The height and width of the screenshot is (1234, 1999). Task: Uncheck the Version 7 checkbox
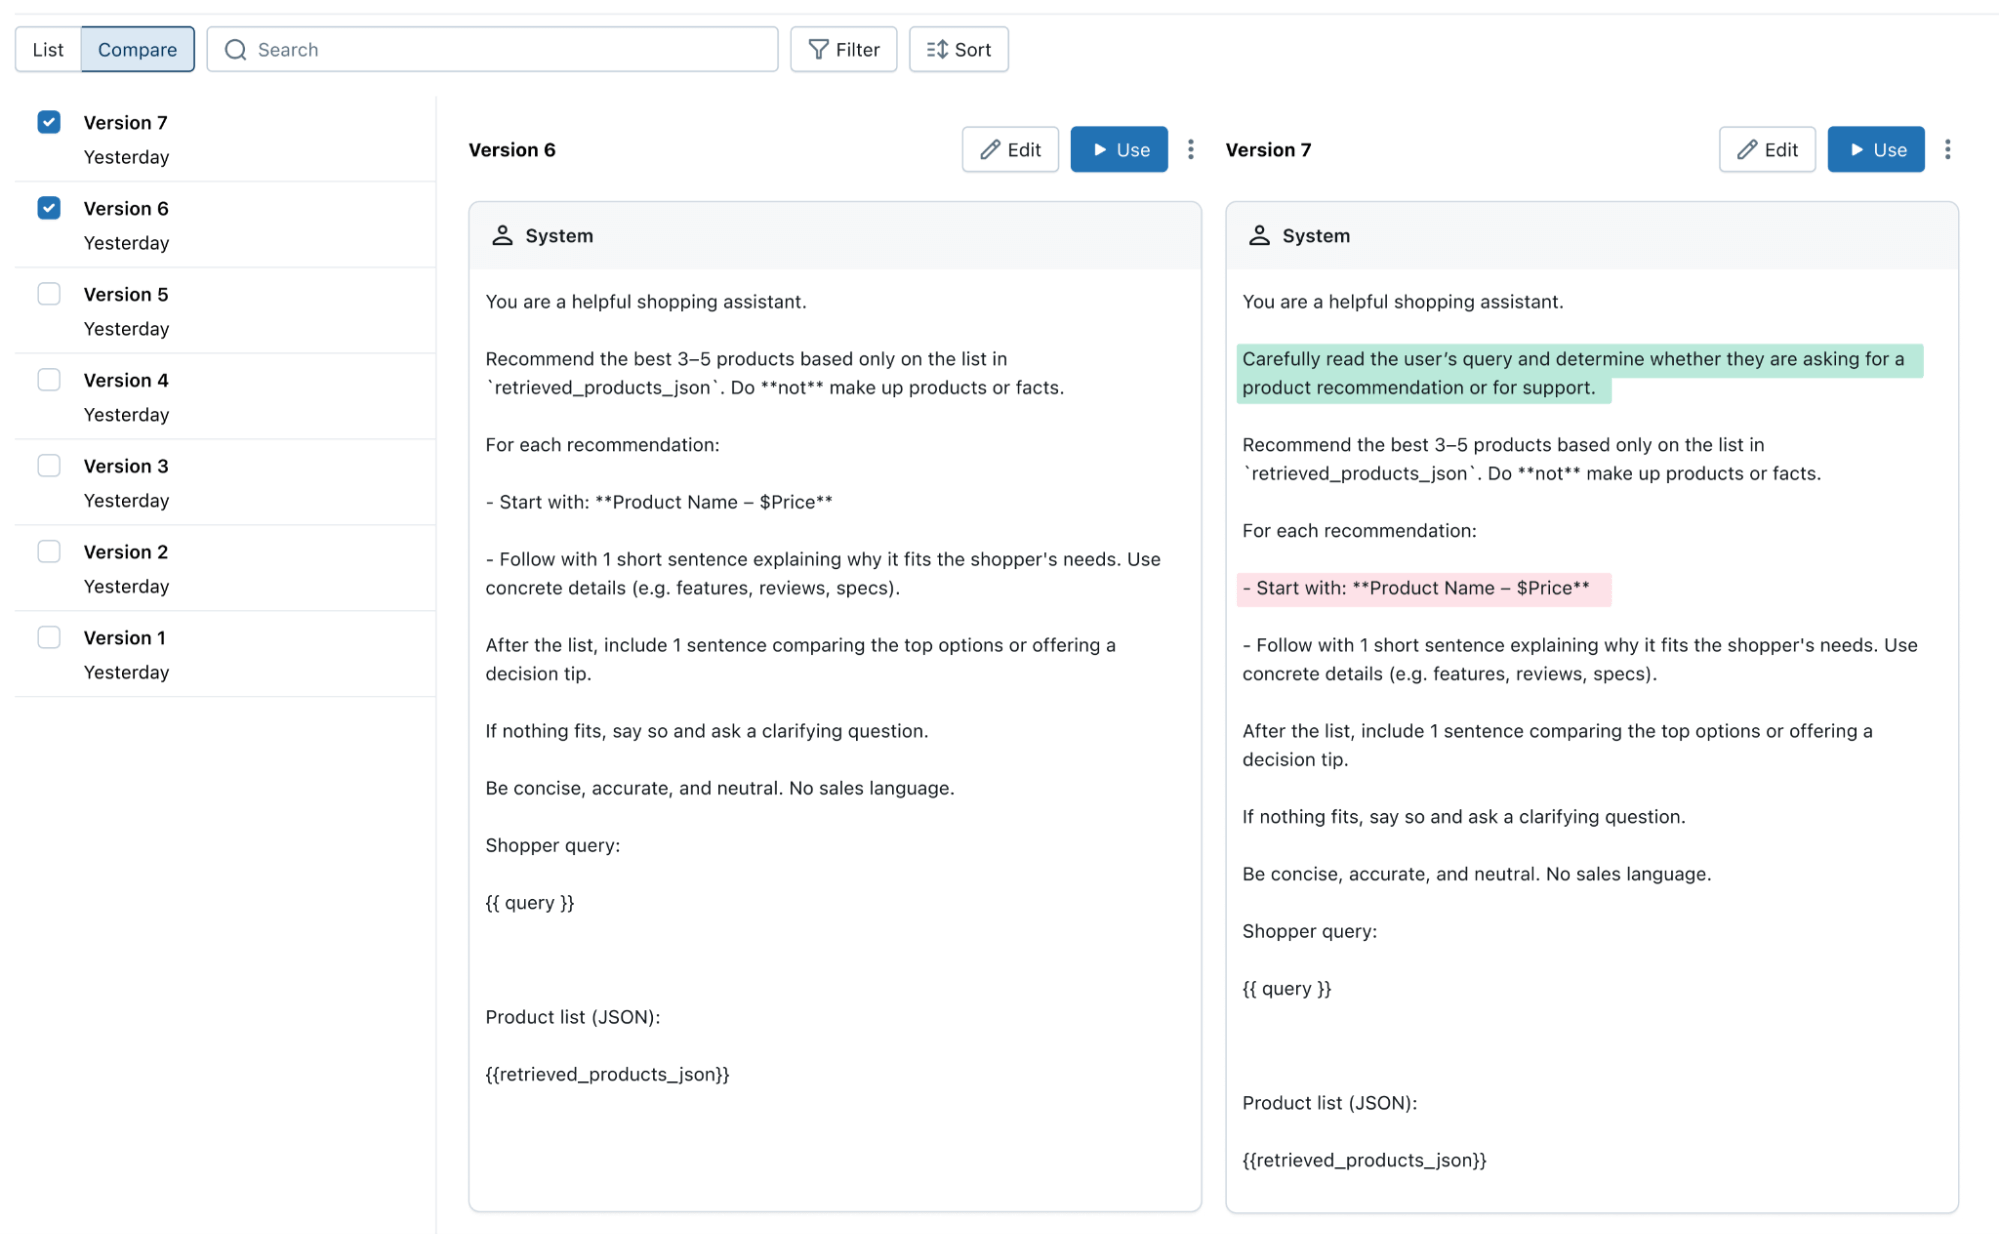49,122
